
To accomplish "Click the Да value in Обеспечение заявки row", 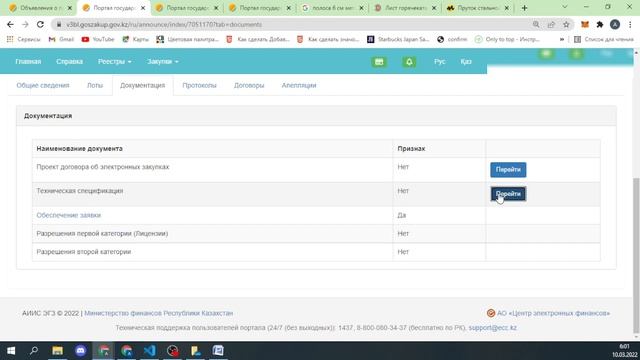I will [x=402, y=215].
